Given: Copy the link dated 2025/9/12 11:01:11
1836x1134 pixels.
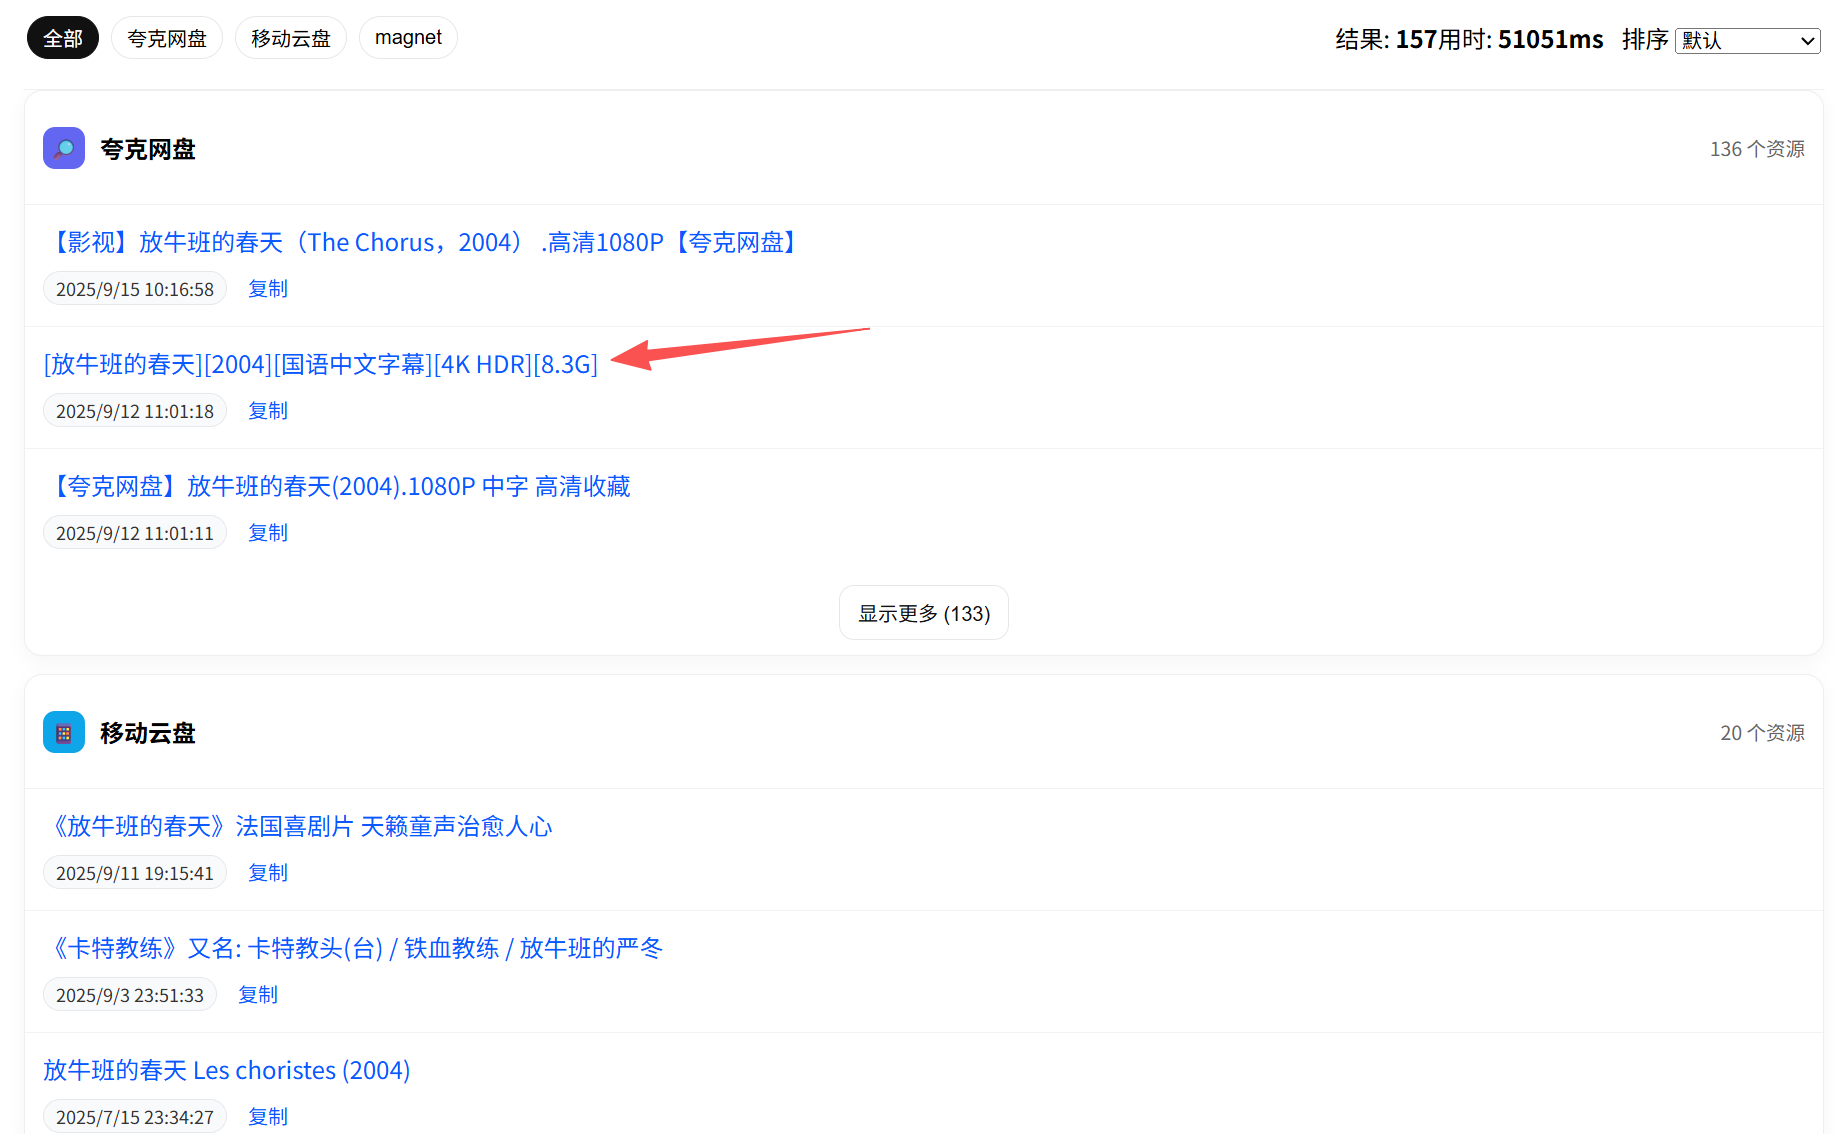Looking at the screenshot, I should 268,533.
